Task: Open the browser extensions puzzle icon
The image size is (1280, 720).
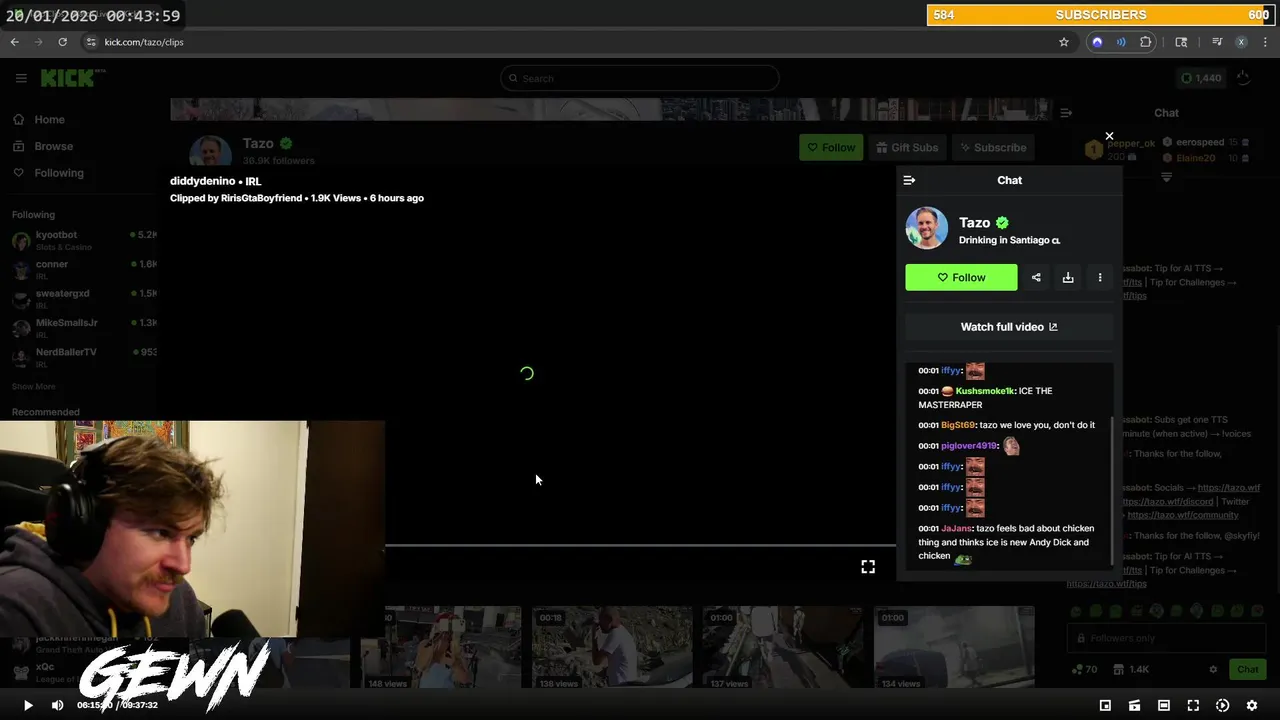Action: pyautogui.click(x=1146, y=42)
